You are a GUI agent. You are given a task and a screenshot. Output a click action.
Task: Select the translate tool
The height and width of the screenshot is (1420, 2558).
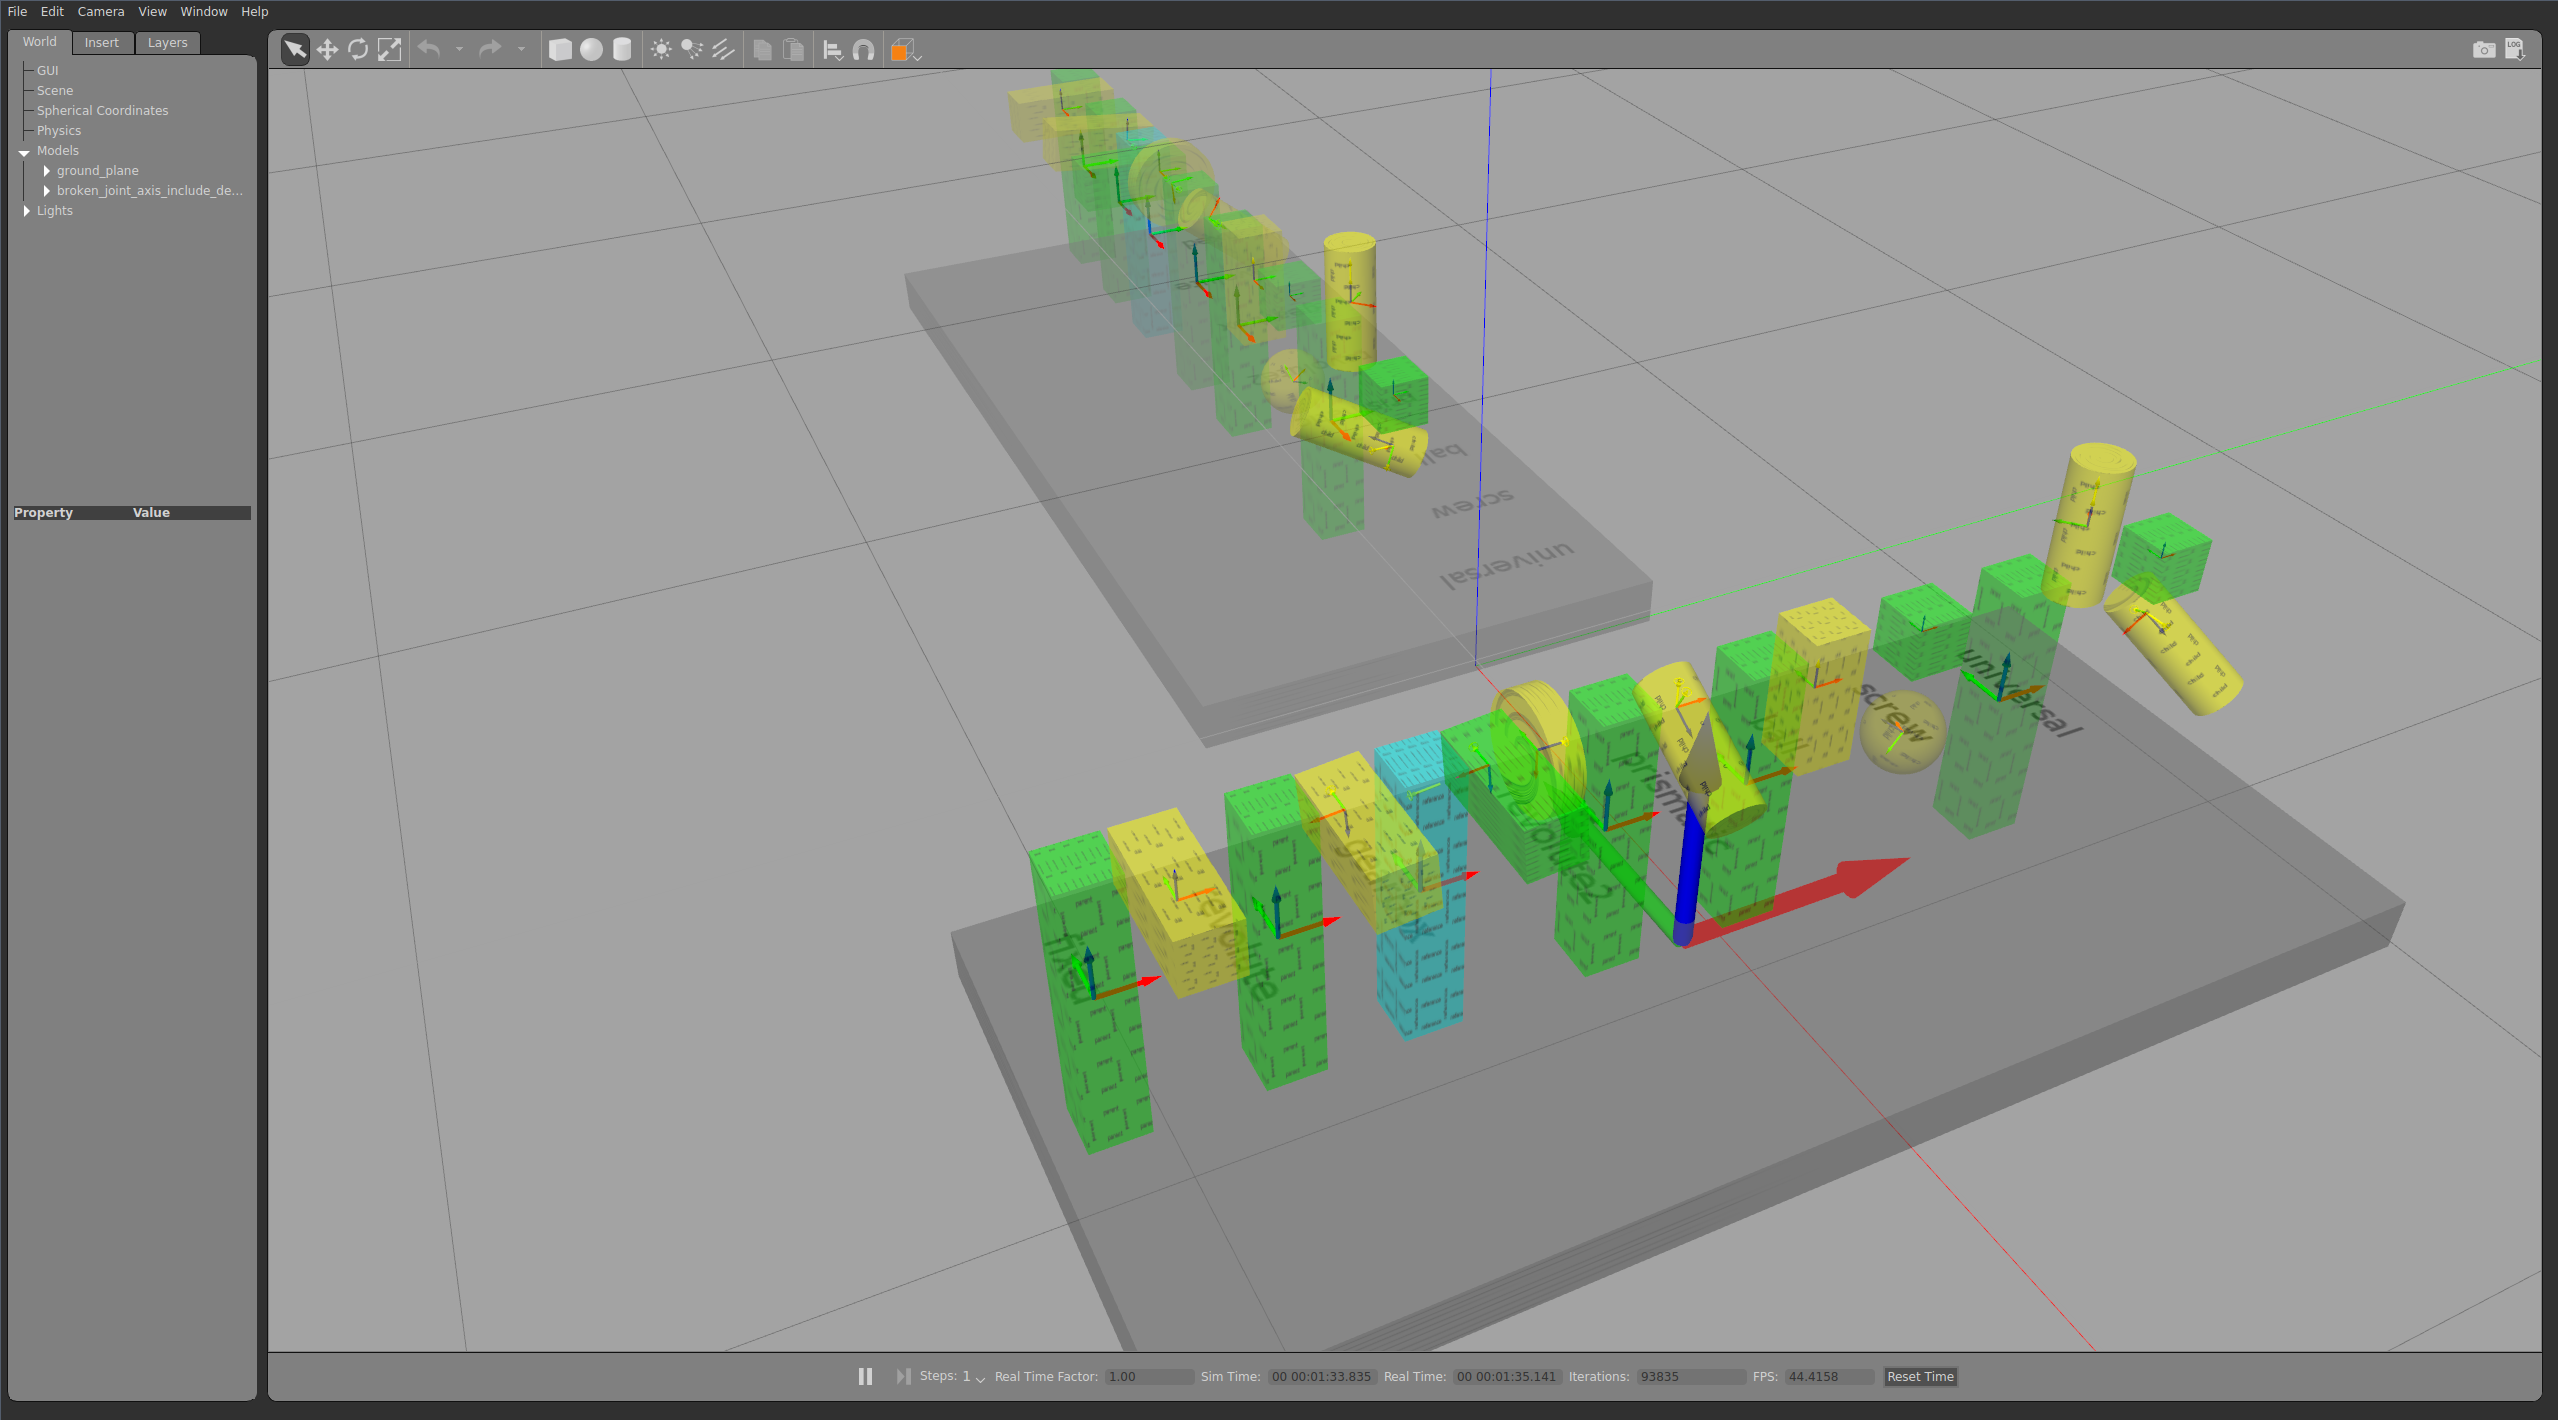point(327,49)
